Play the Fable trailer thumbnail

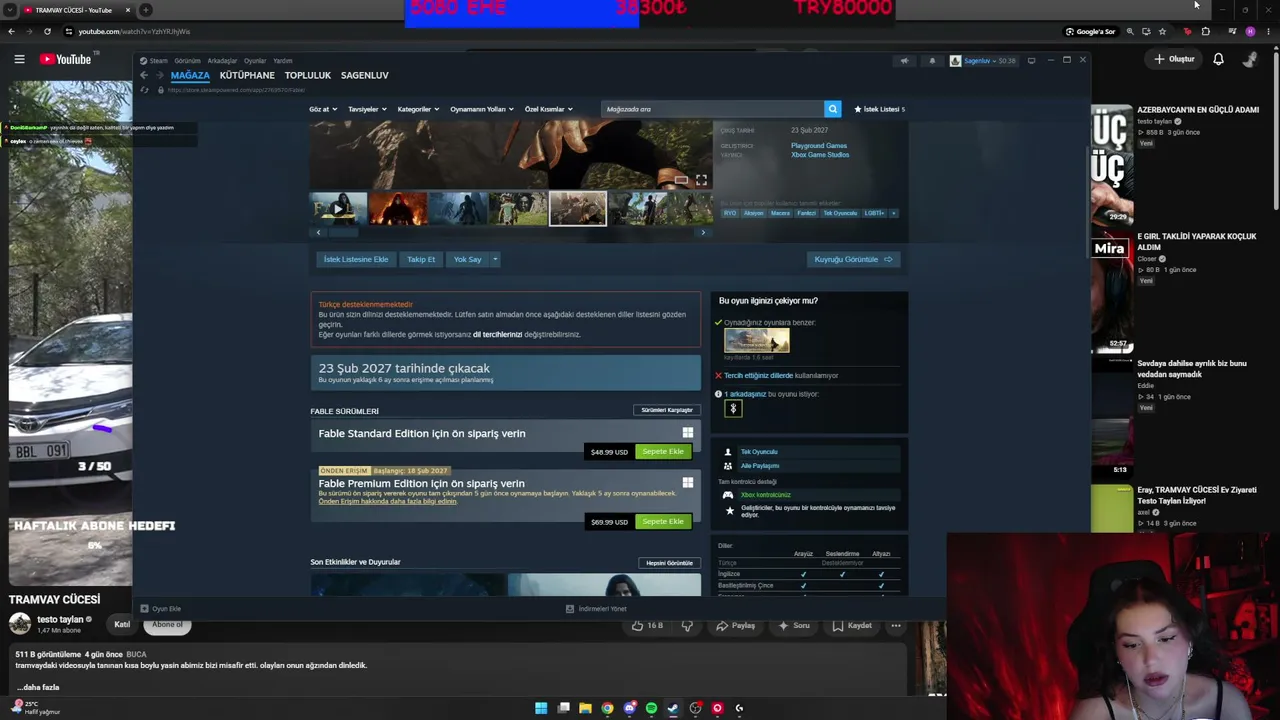[338, 208]
